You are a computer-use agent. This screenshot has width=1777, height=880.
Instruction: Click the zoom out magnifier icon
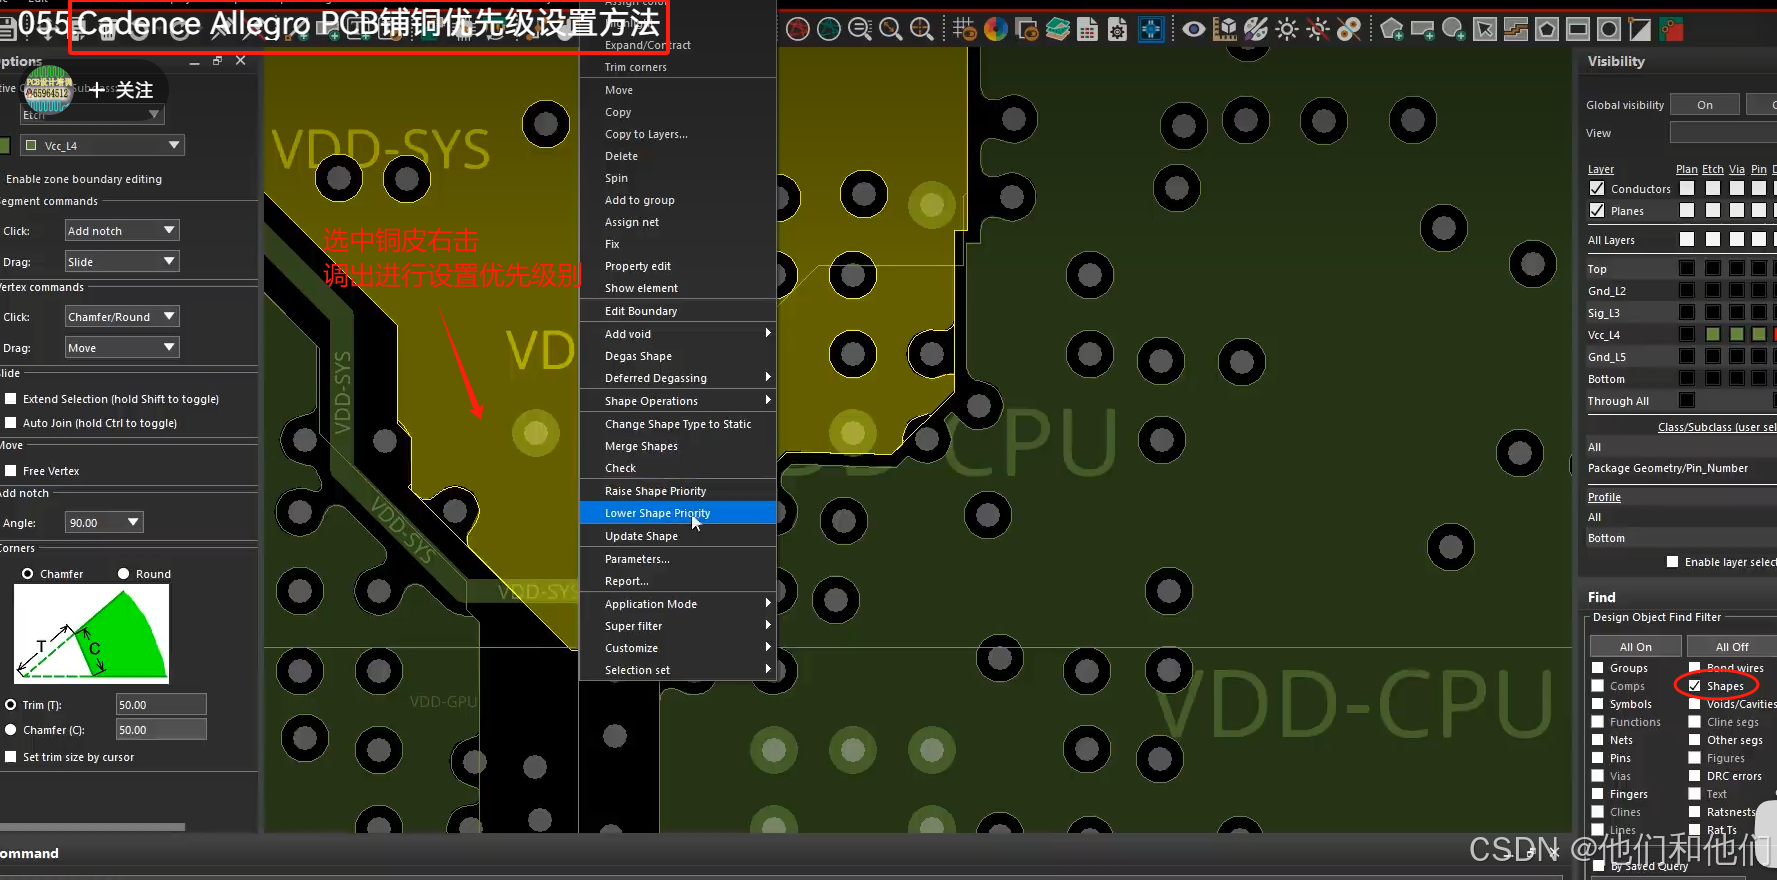pyautogui.click(x=860, y=29)
